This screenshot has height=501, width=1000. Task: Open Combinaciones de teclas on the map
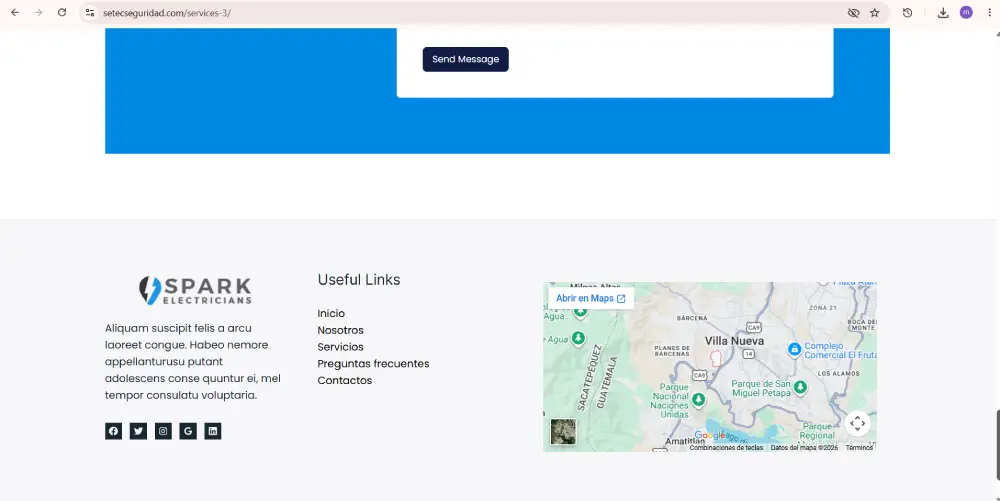point(726,447)
